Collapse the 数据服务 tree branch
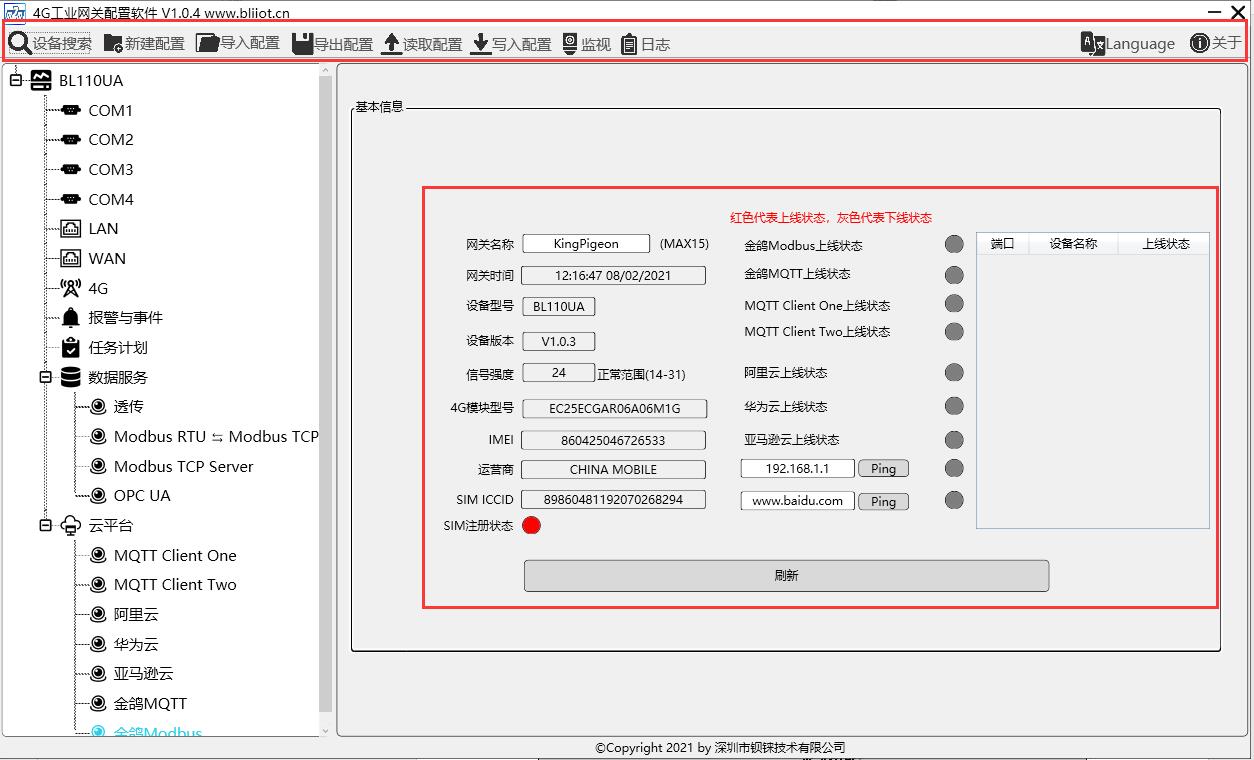This screenshot has width=1254, height=760. [45, 377]
